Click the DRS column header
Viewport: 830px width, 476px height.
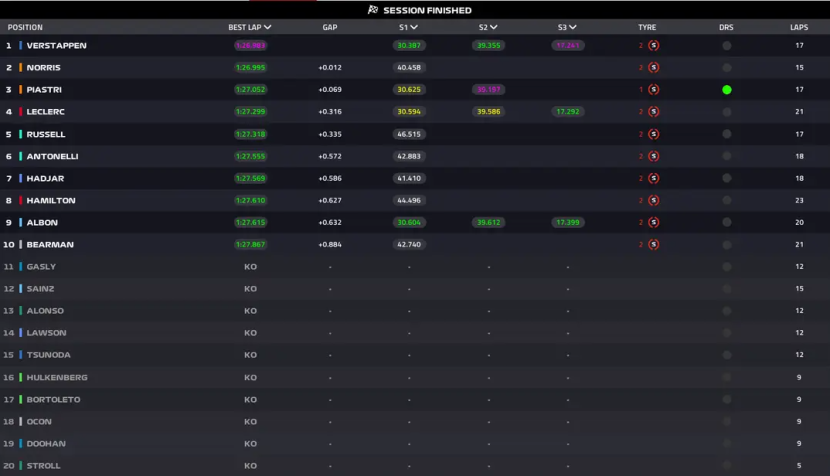click(726, 27)
